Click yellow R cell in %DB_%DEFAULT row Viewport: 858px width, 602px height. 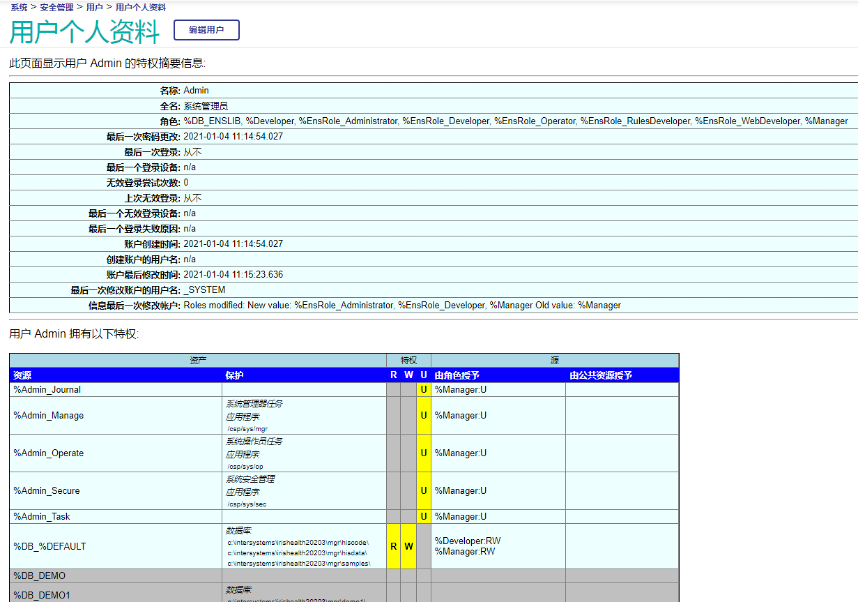[x=394, y=546]
